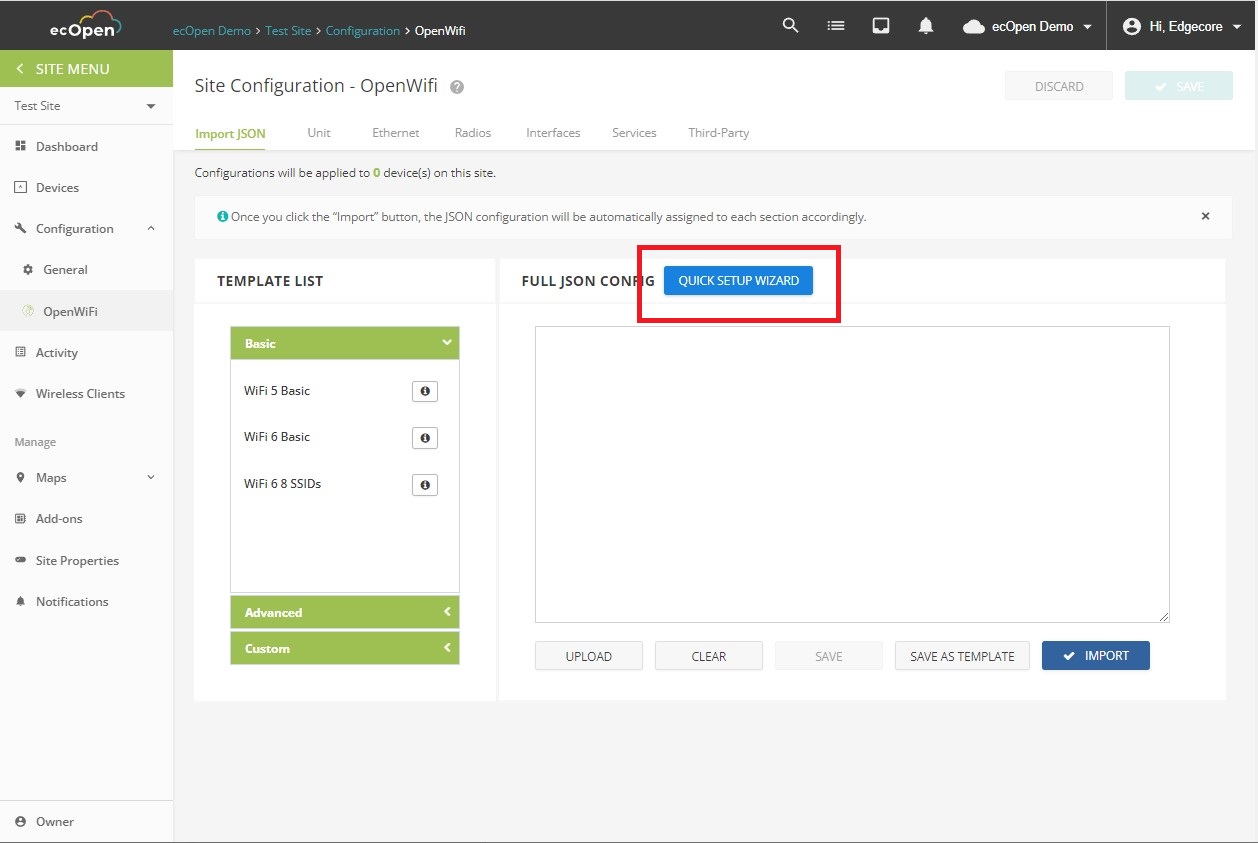This screenshot has height=843, width=1258.
Task: Open the search magnifier icon
Action: 790,26
